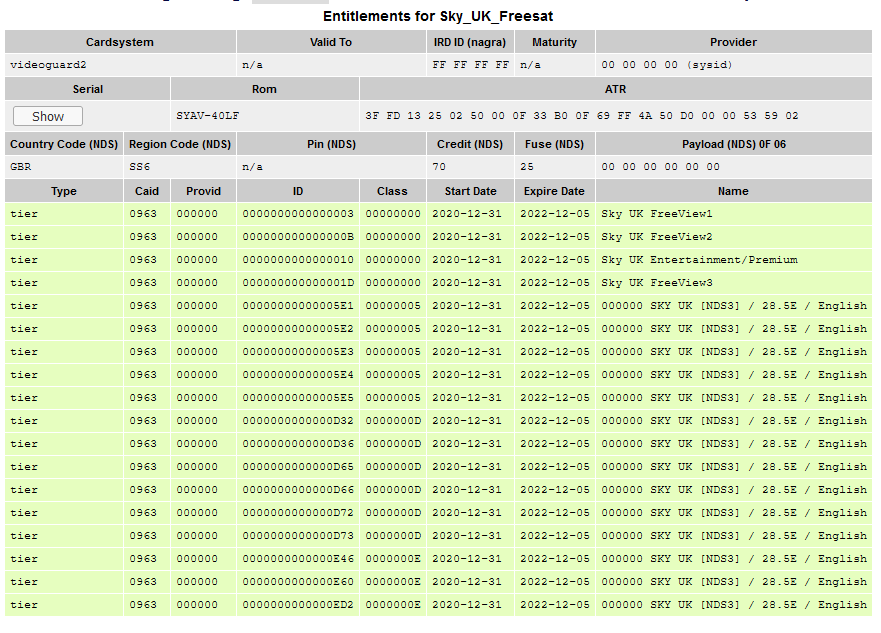Select tier ID 0000000000000ED2
The image size is (881, 633).
pyautogui.click(x=298, y=605)
